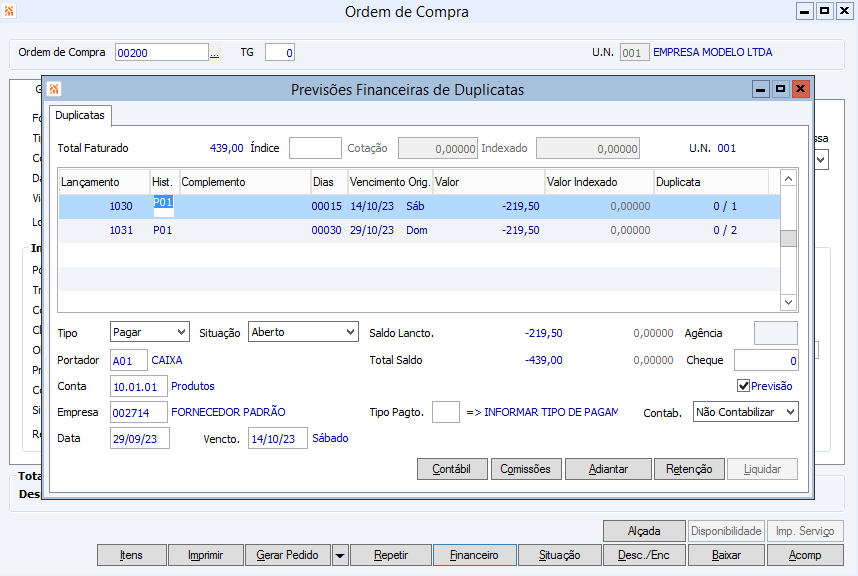Maximize the Previsões Financeiras dialog
858x576 pixels.
pyautogui.click(x=780, y=89)
